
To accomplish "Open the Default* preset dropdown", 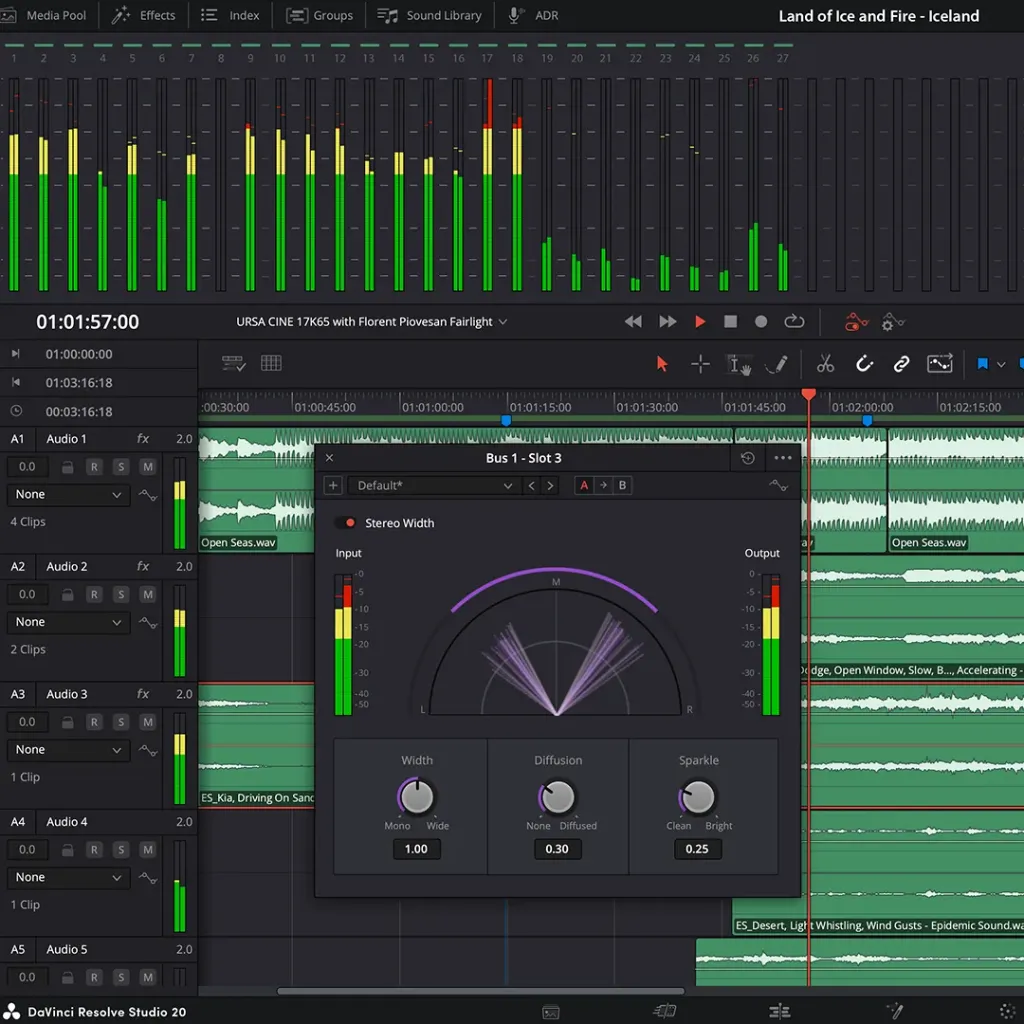I will point(434,485).
